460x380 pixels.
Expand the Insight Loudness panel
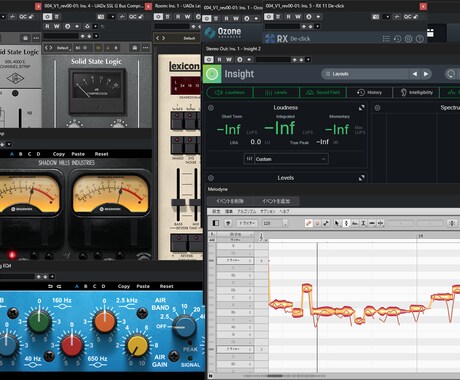[x=362, y=108]
